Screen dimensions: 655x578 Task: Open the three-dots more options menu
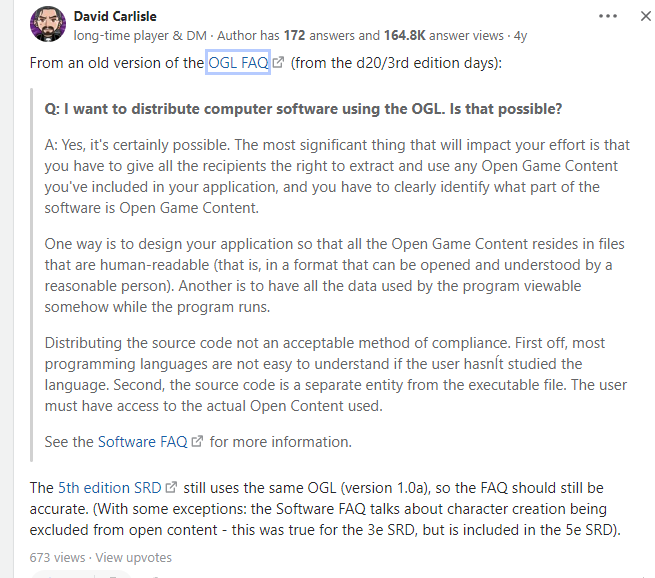point(607,16)
